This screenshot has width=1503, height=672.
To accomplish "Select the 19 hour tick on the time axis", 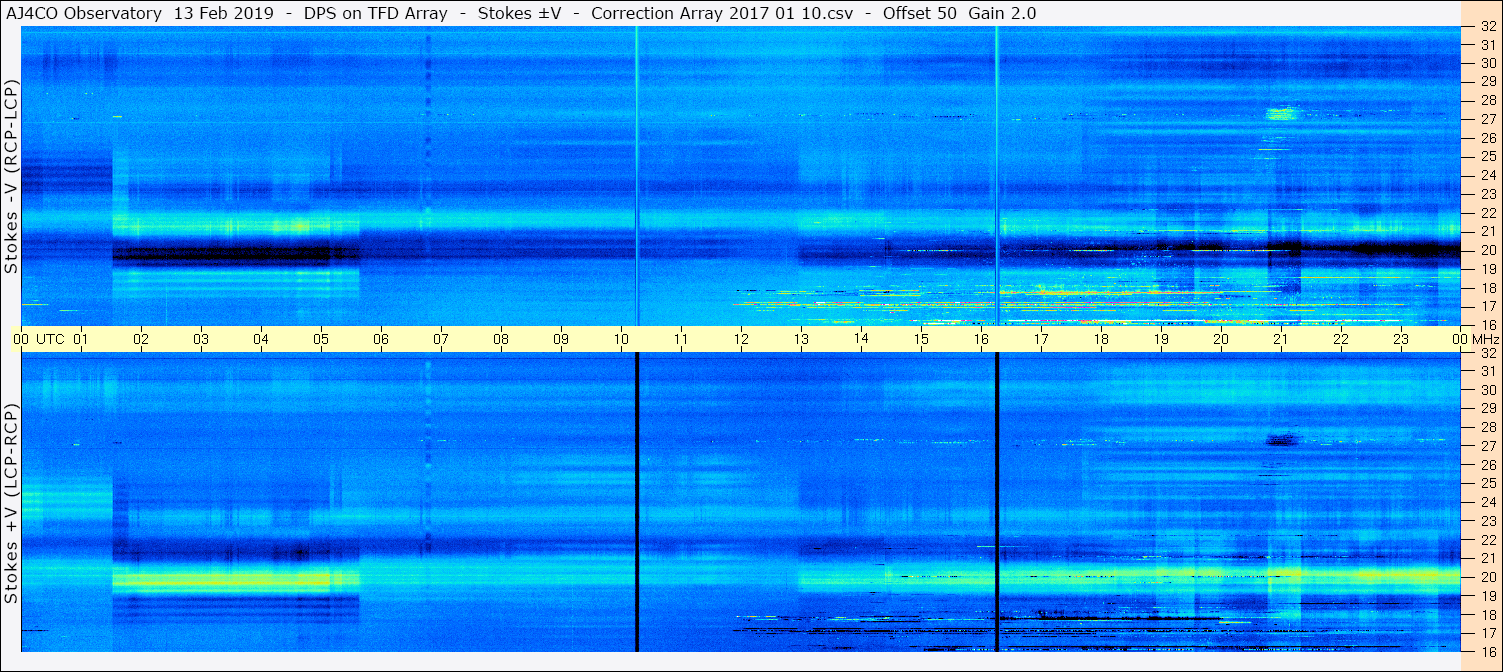I will pyautogui.click(x=1161, y=339).
